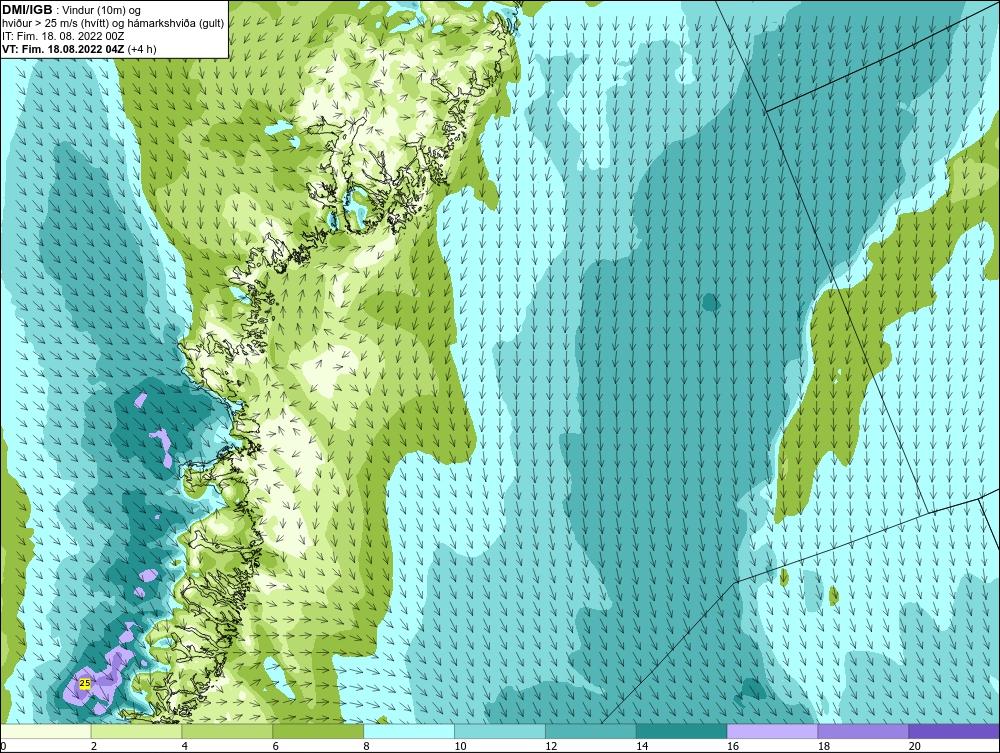Select the 4–6 m/s green legend swatch

pos(227,731)
